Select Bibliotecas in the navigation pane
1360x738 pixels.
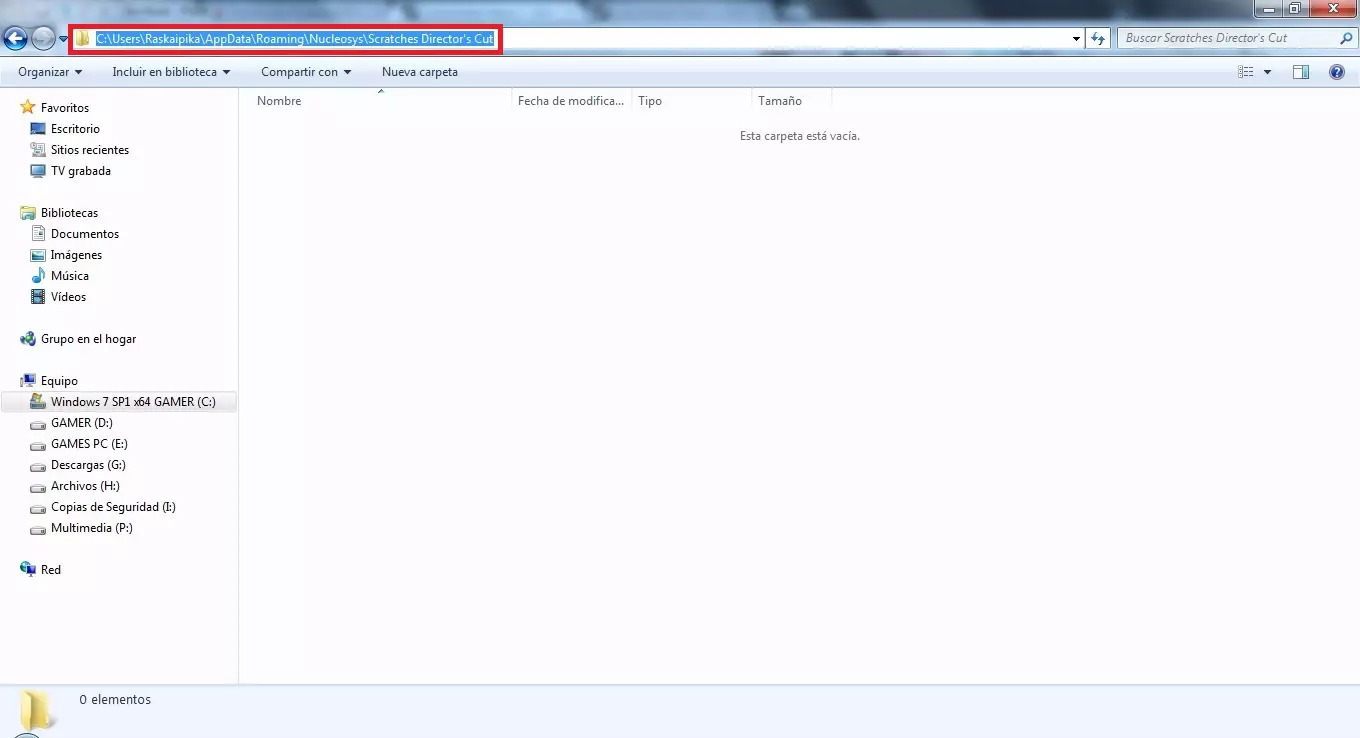click(x=69, y=213)
